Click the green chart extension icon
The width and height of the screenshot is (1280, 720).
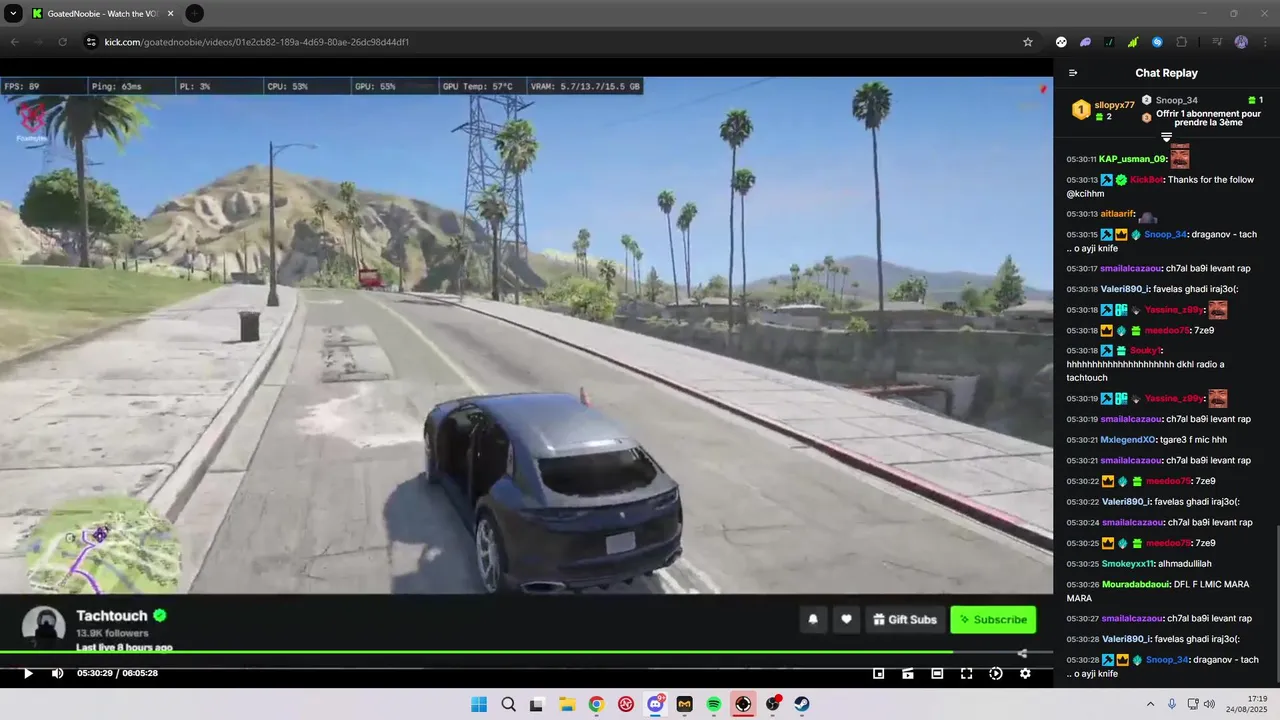tap(1133, 42)
